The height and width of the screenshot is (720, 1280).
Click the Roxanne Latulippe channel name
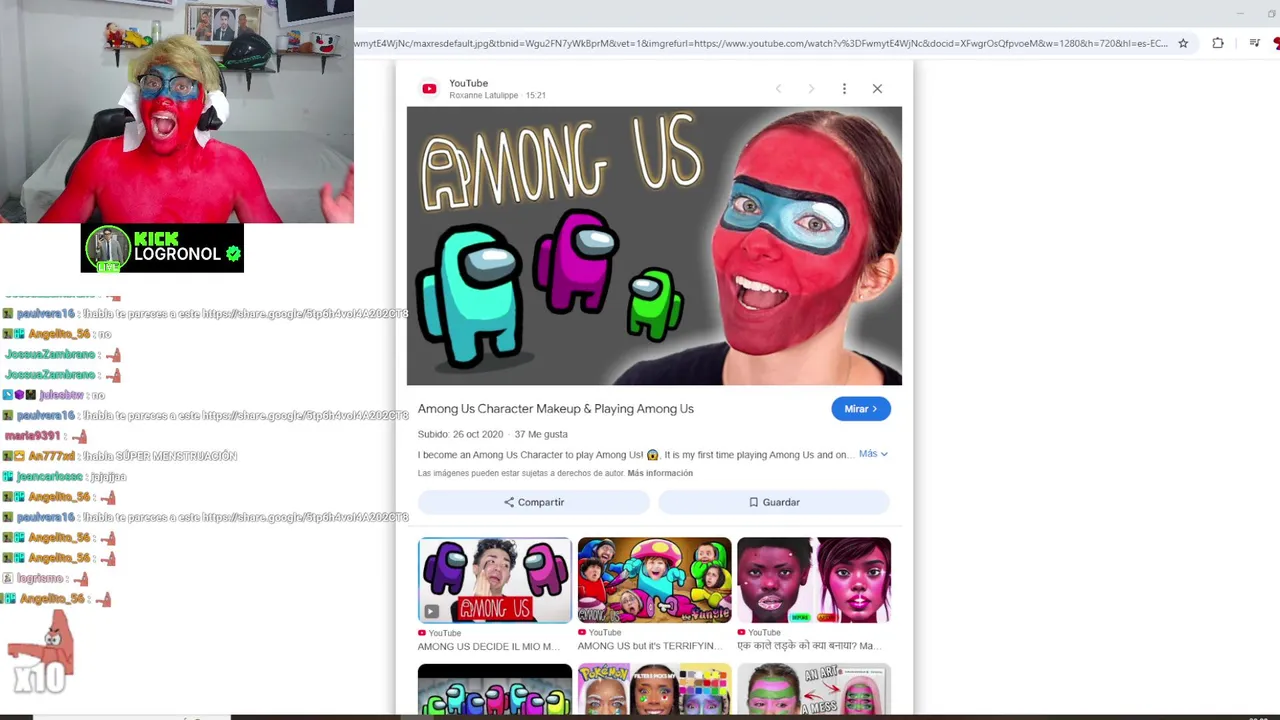pyautogui.click(x=484, y=96)
